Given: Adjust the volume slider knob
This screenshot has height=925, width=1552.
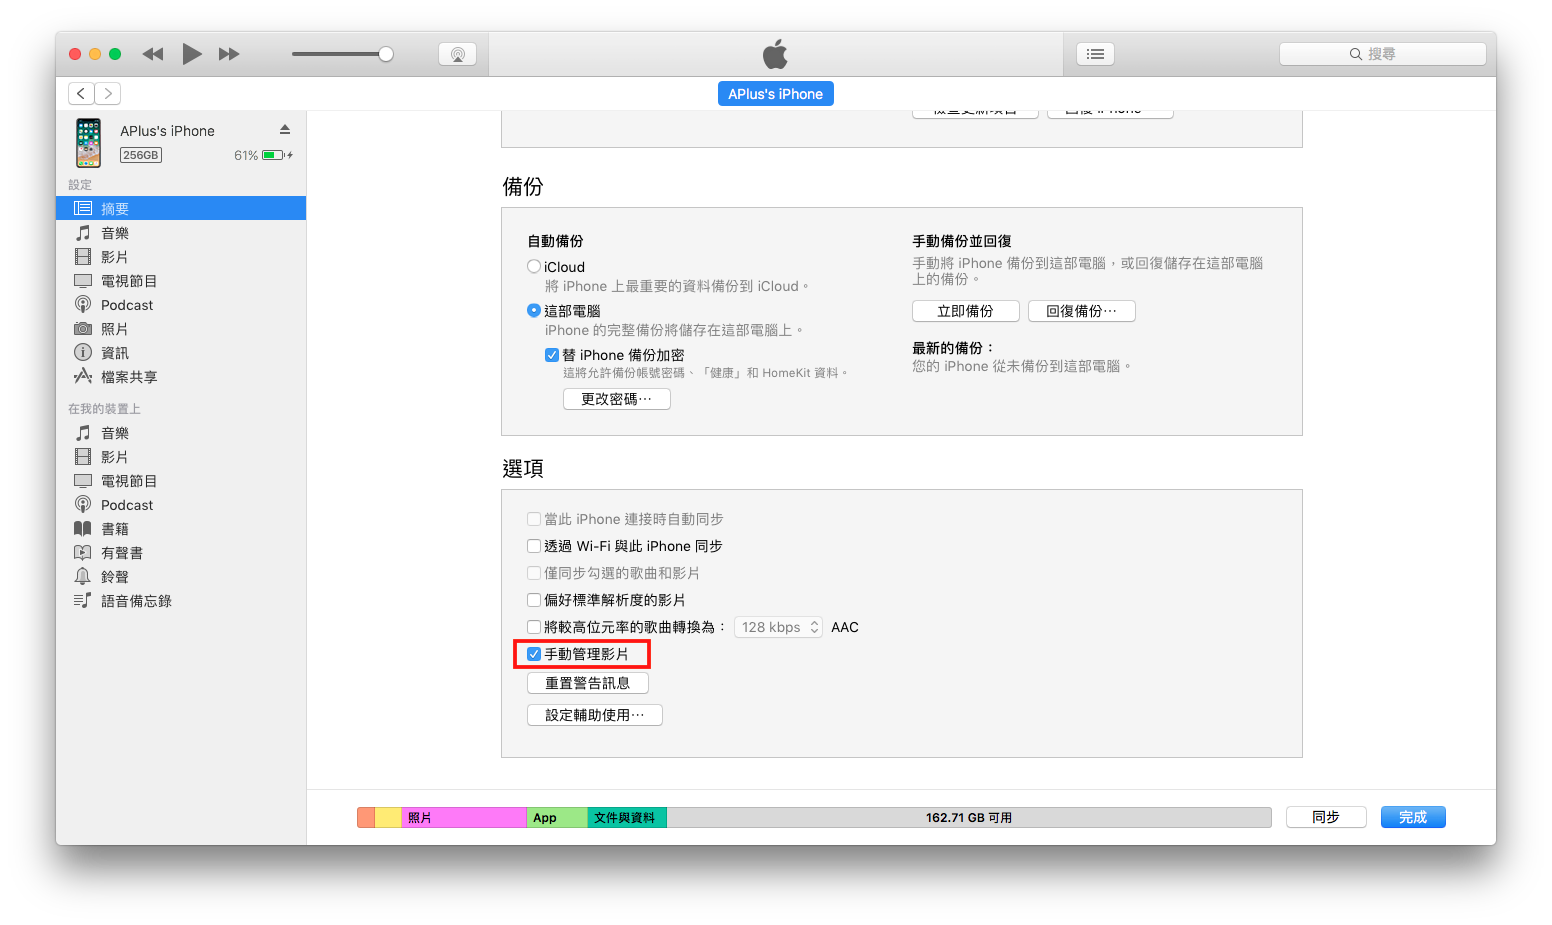Looking at the screenshot, I should pos(386,54).
